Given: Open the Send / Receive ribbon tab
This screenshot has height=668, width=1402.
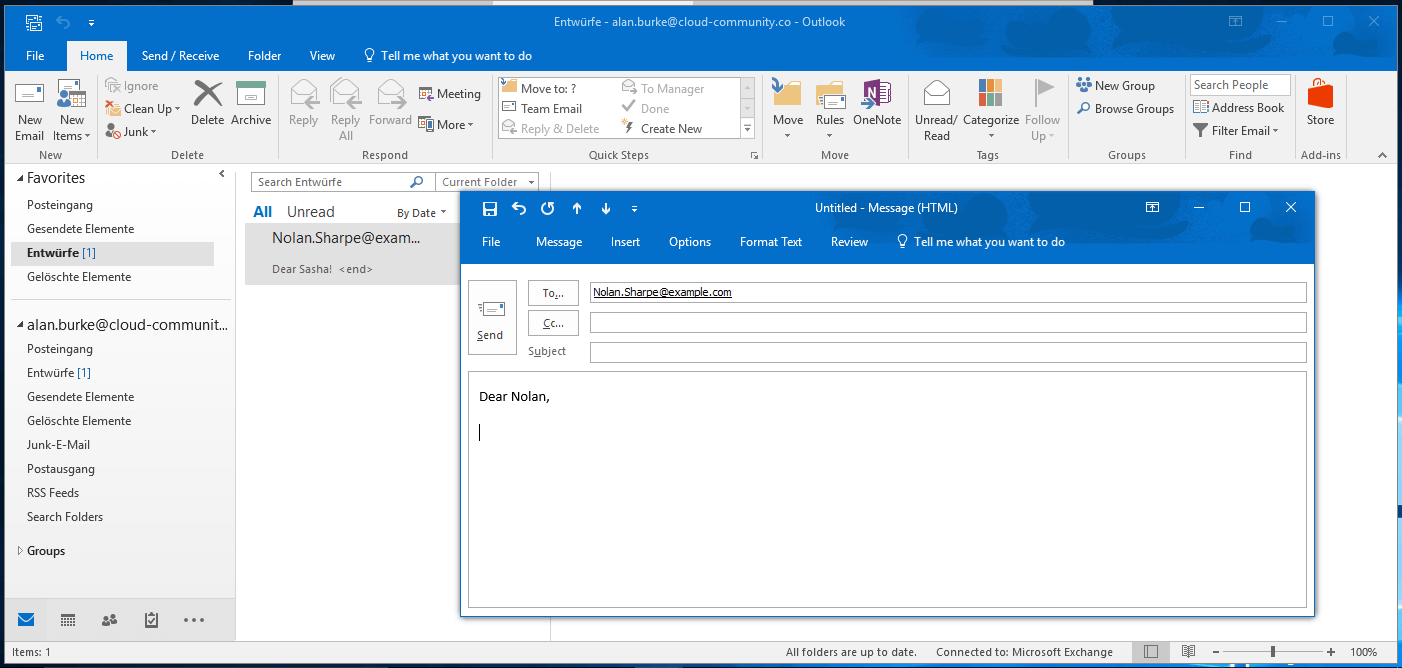Looking at the screenshot, I should tap(180, 55).
